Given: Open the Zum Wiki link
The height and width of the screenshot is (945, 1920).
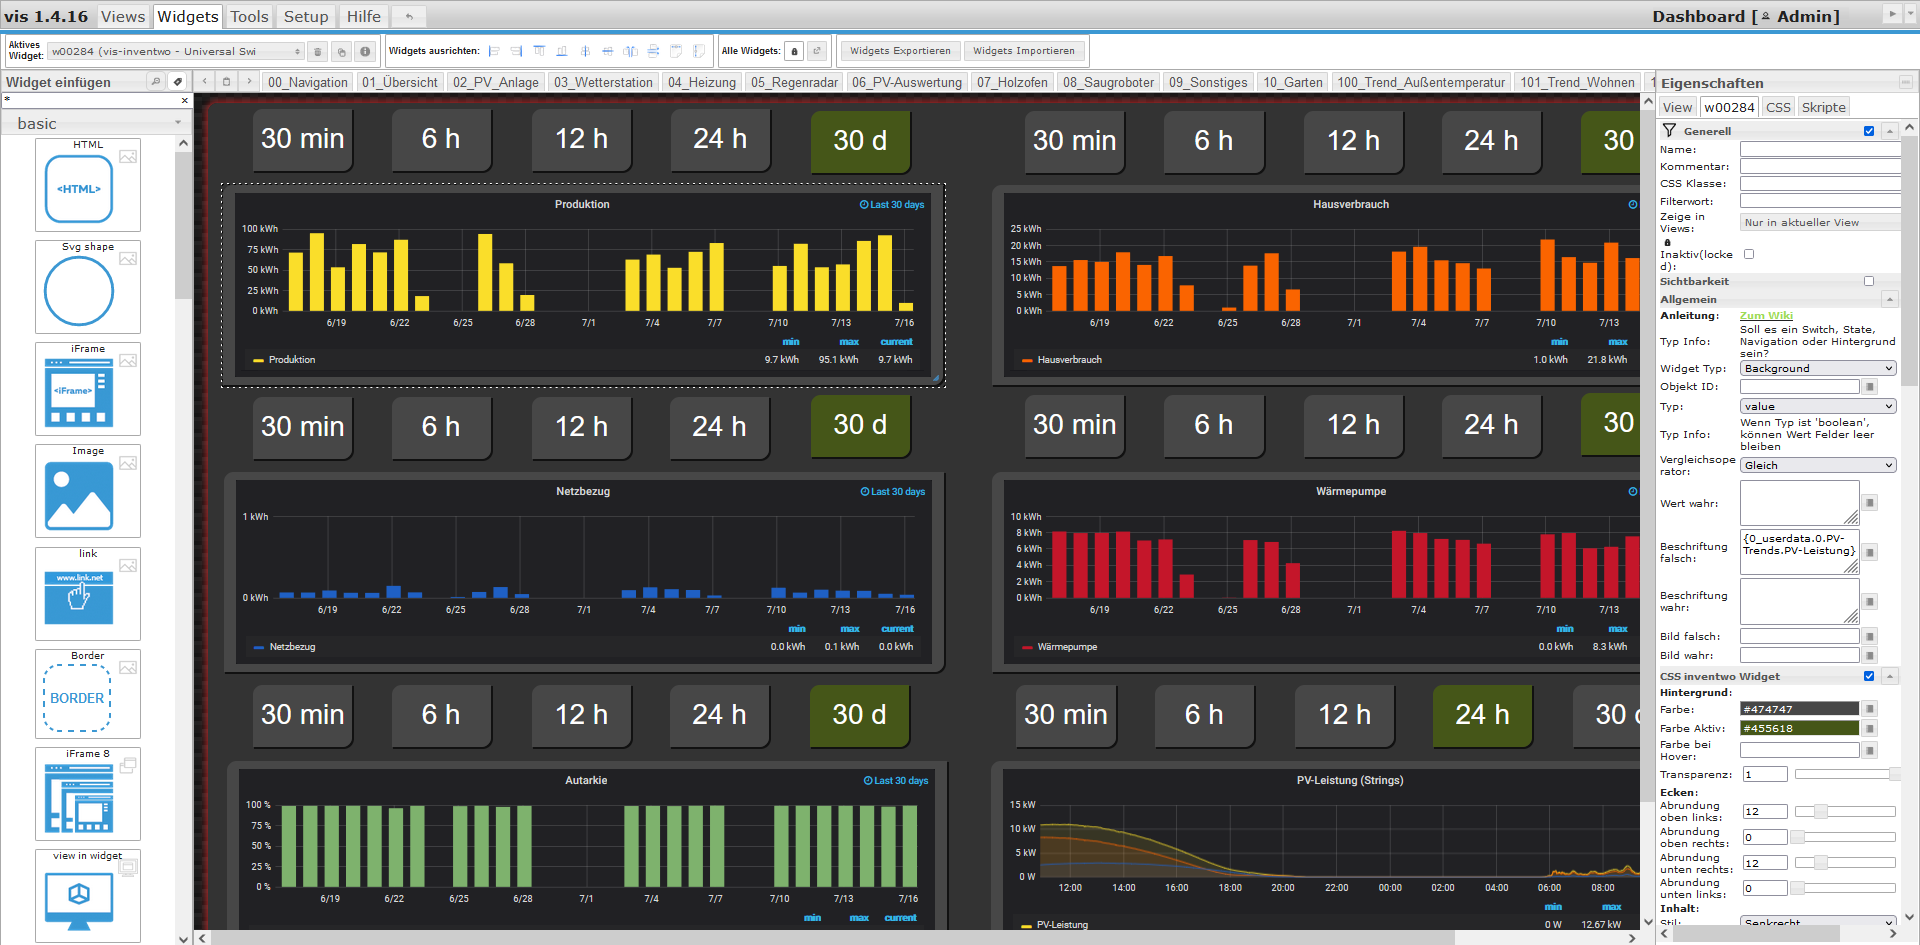Looking at the screenshot, I should pyautogui.click(x=1766, y=315).
